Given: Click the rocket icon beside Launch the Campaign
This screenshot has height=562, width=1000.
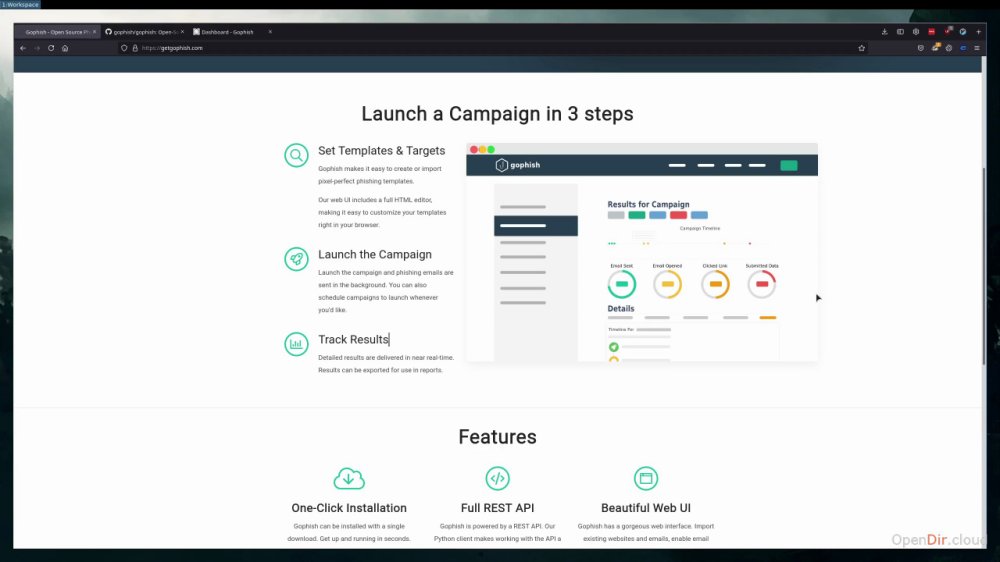Looking at the screenshot, I should click(297, 259).
